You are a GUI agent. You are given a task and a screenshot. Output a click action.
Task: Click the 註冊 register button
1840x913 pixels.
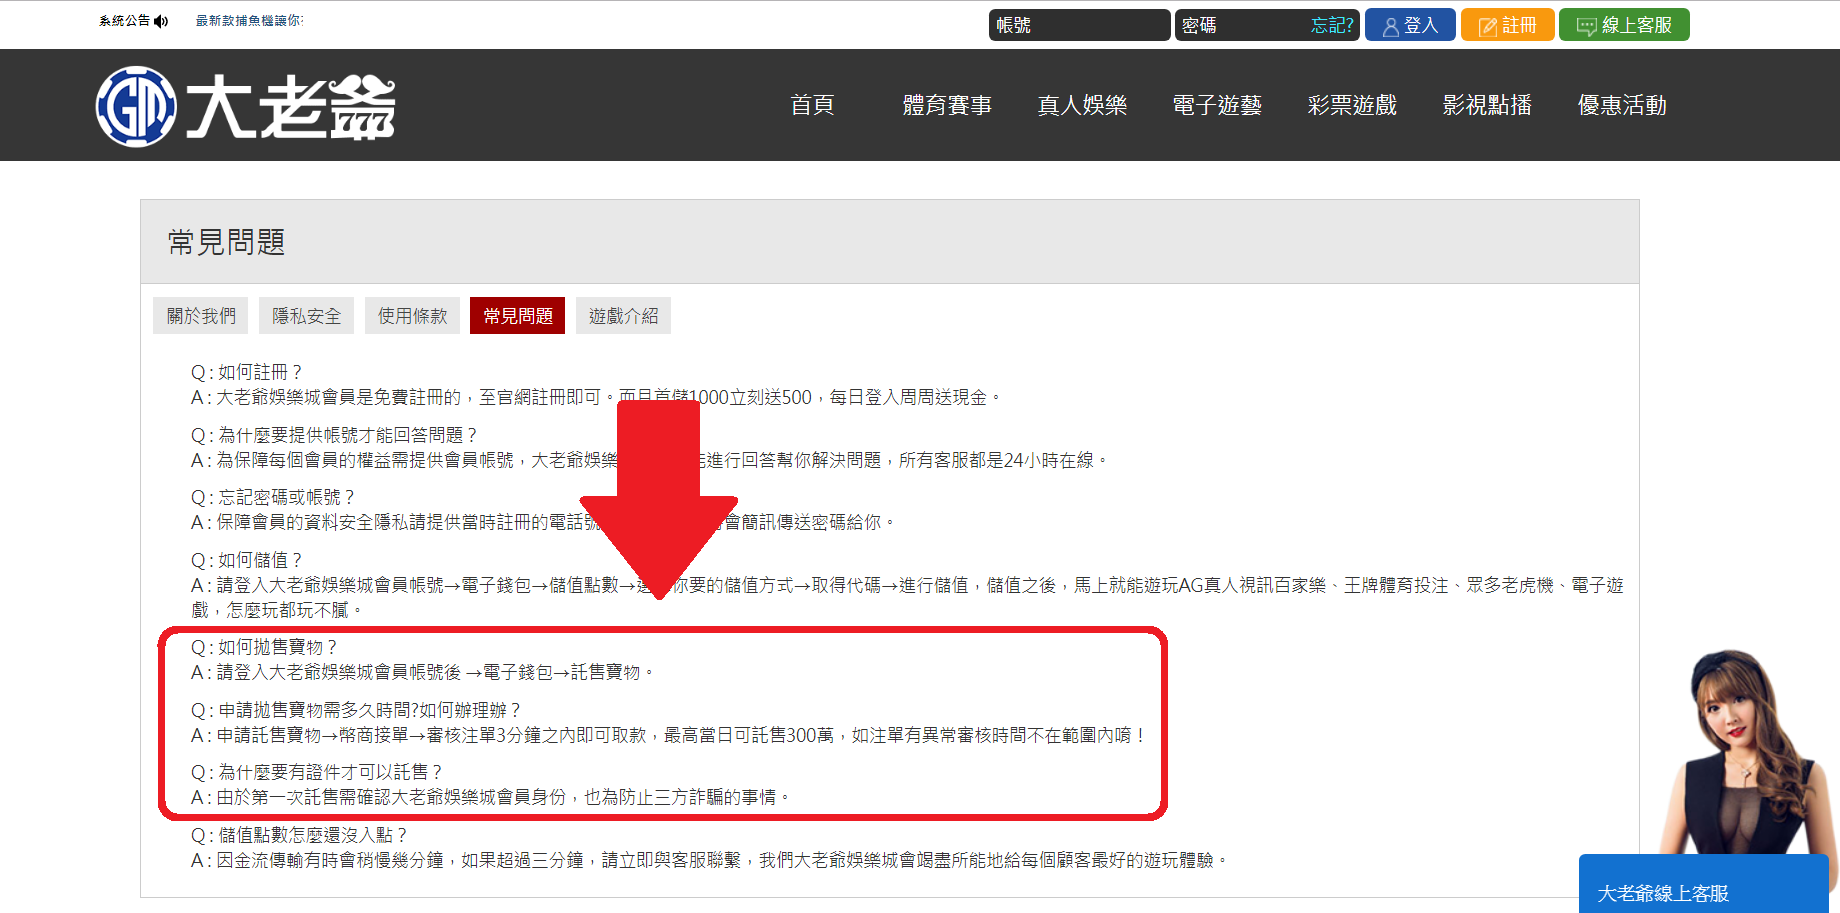[1507, 25]
